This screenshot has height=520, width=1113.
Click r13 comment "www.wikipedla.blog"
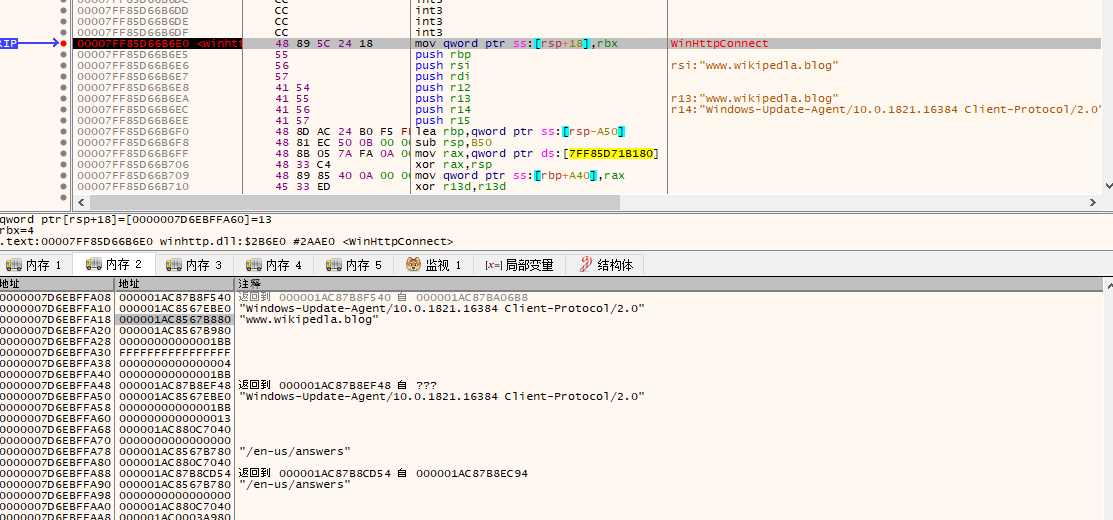[x=755, y=99]
